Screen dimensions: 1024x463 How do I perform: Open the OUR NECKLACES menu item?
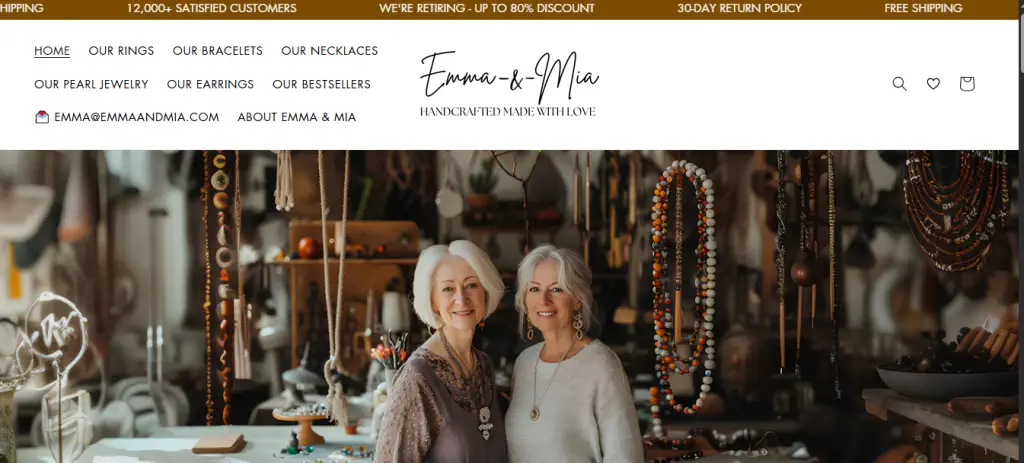coord(330,50)
